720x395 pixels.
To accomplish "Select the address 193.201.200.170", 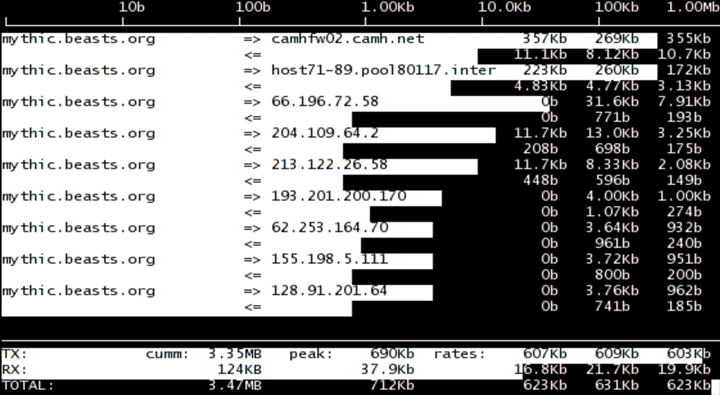I will pyautogui.click(x=339, y=196).
